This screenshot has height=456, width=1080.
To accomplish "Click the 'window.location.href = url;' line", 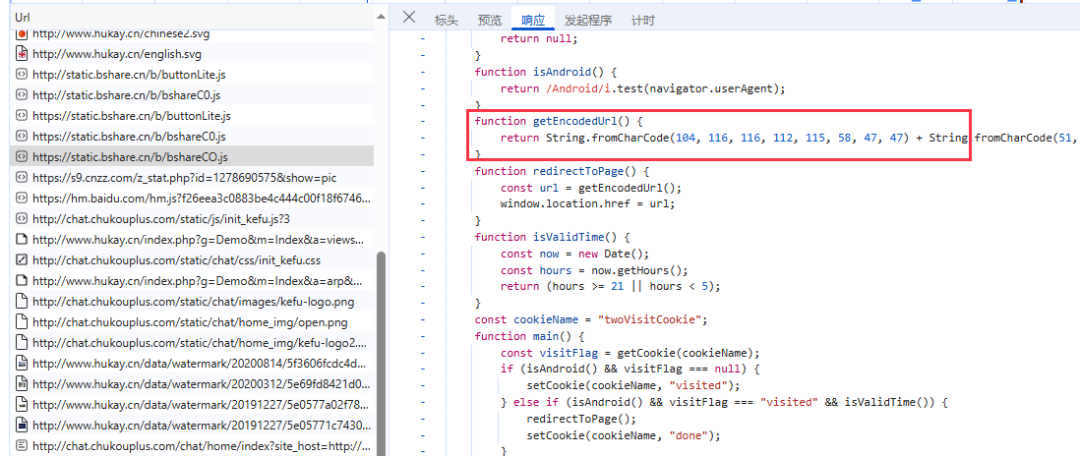I will (x=588, y=204).
